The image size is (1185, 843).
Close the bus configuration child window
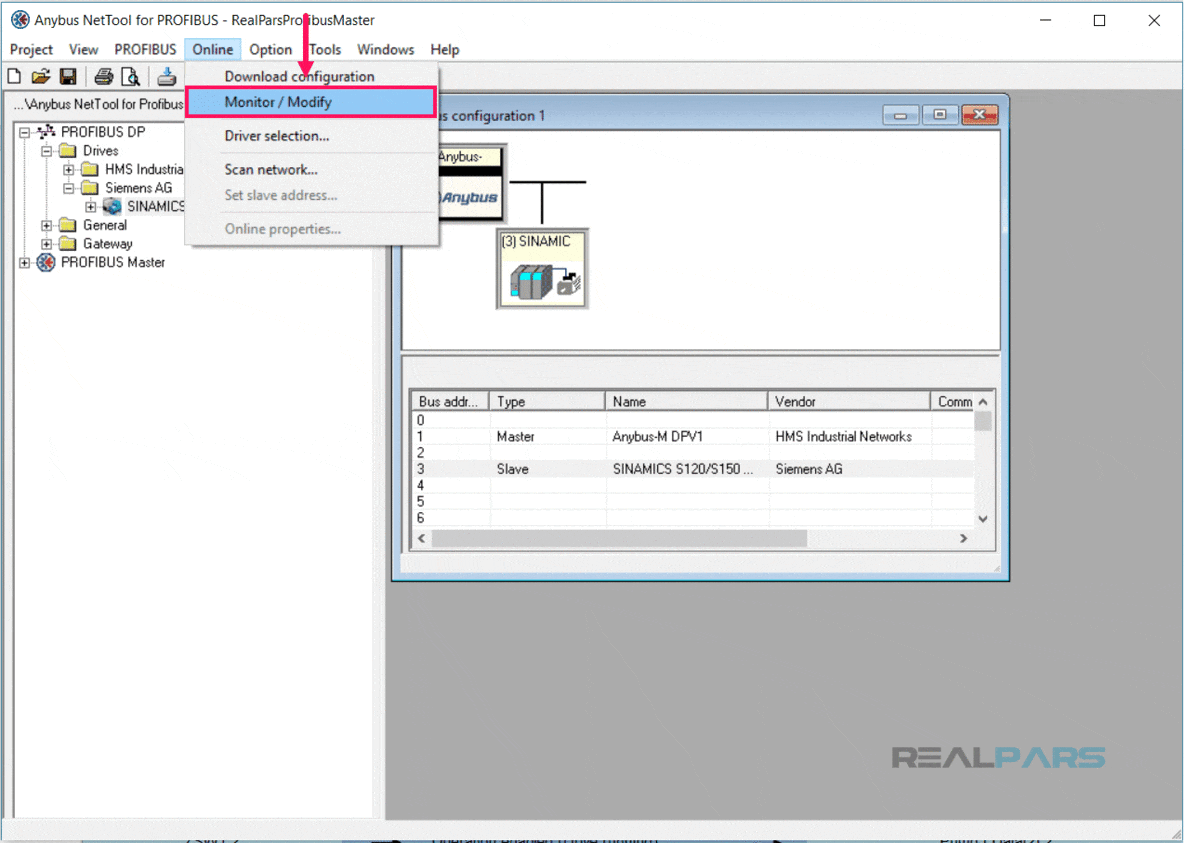tap(979, 115)
